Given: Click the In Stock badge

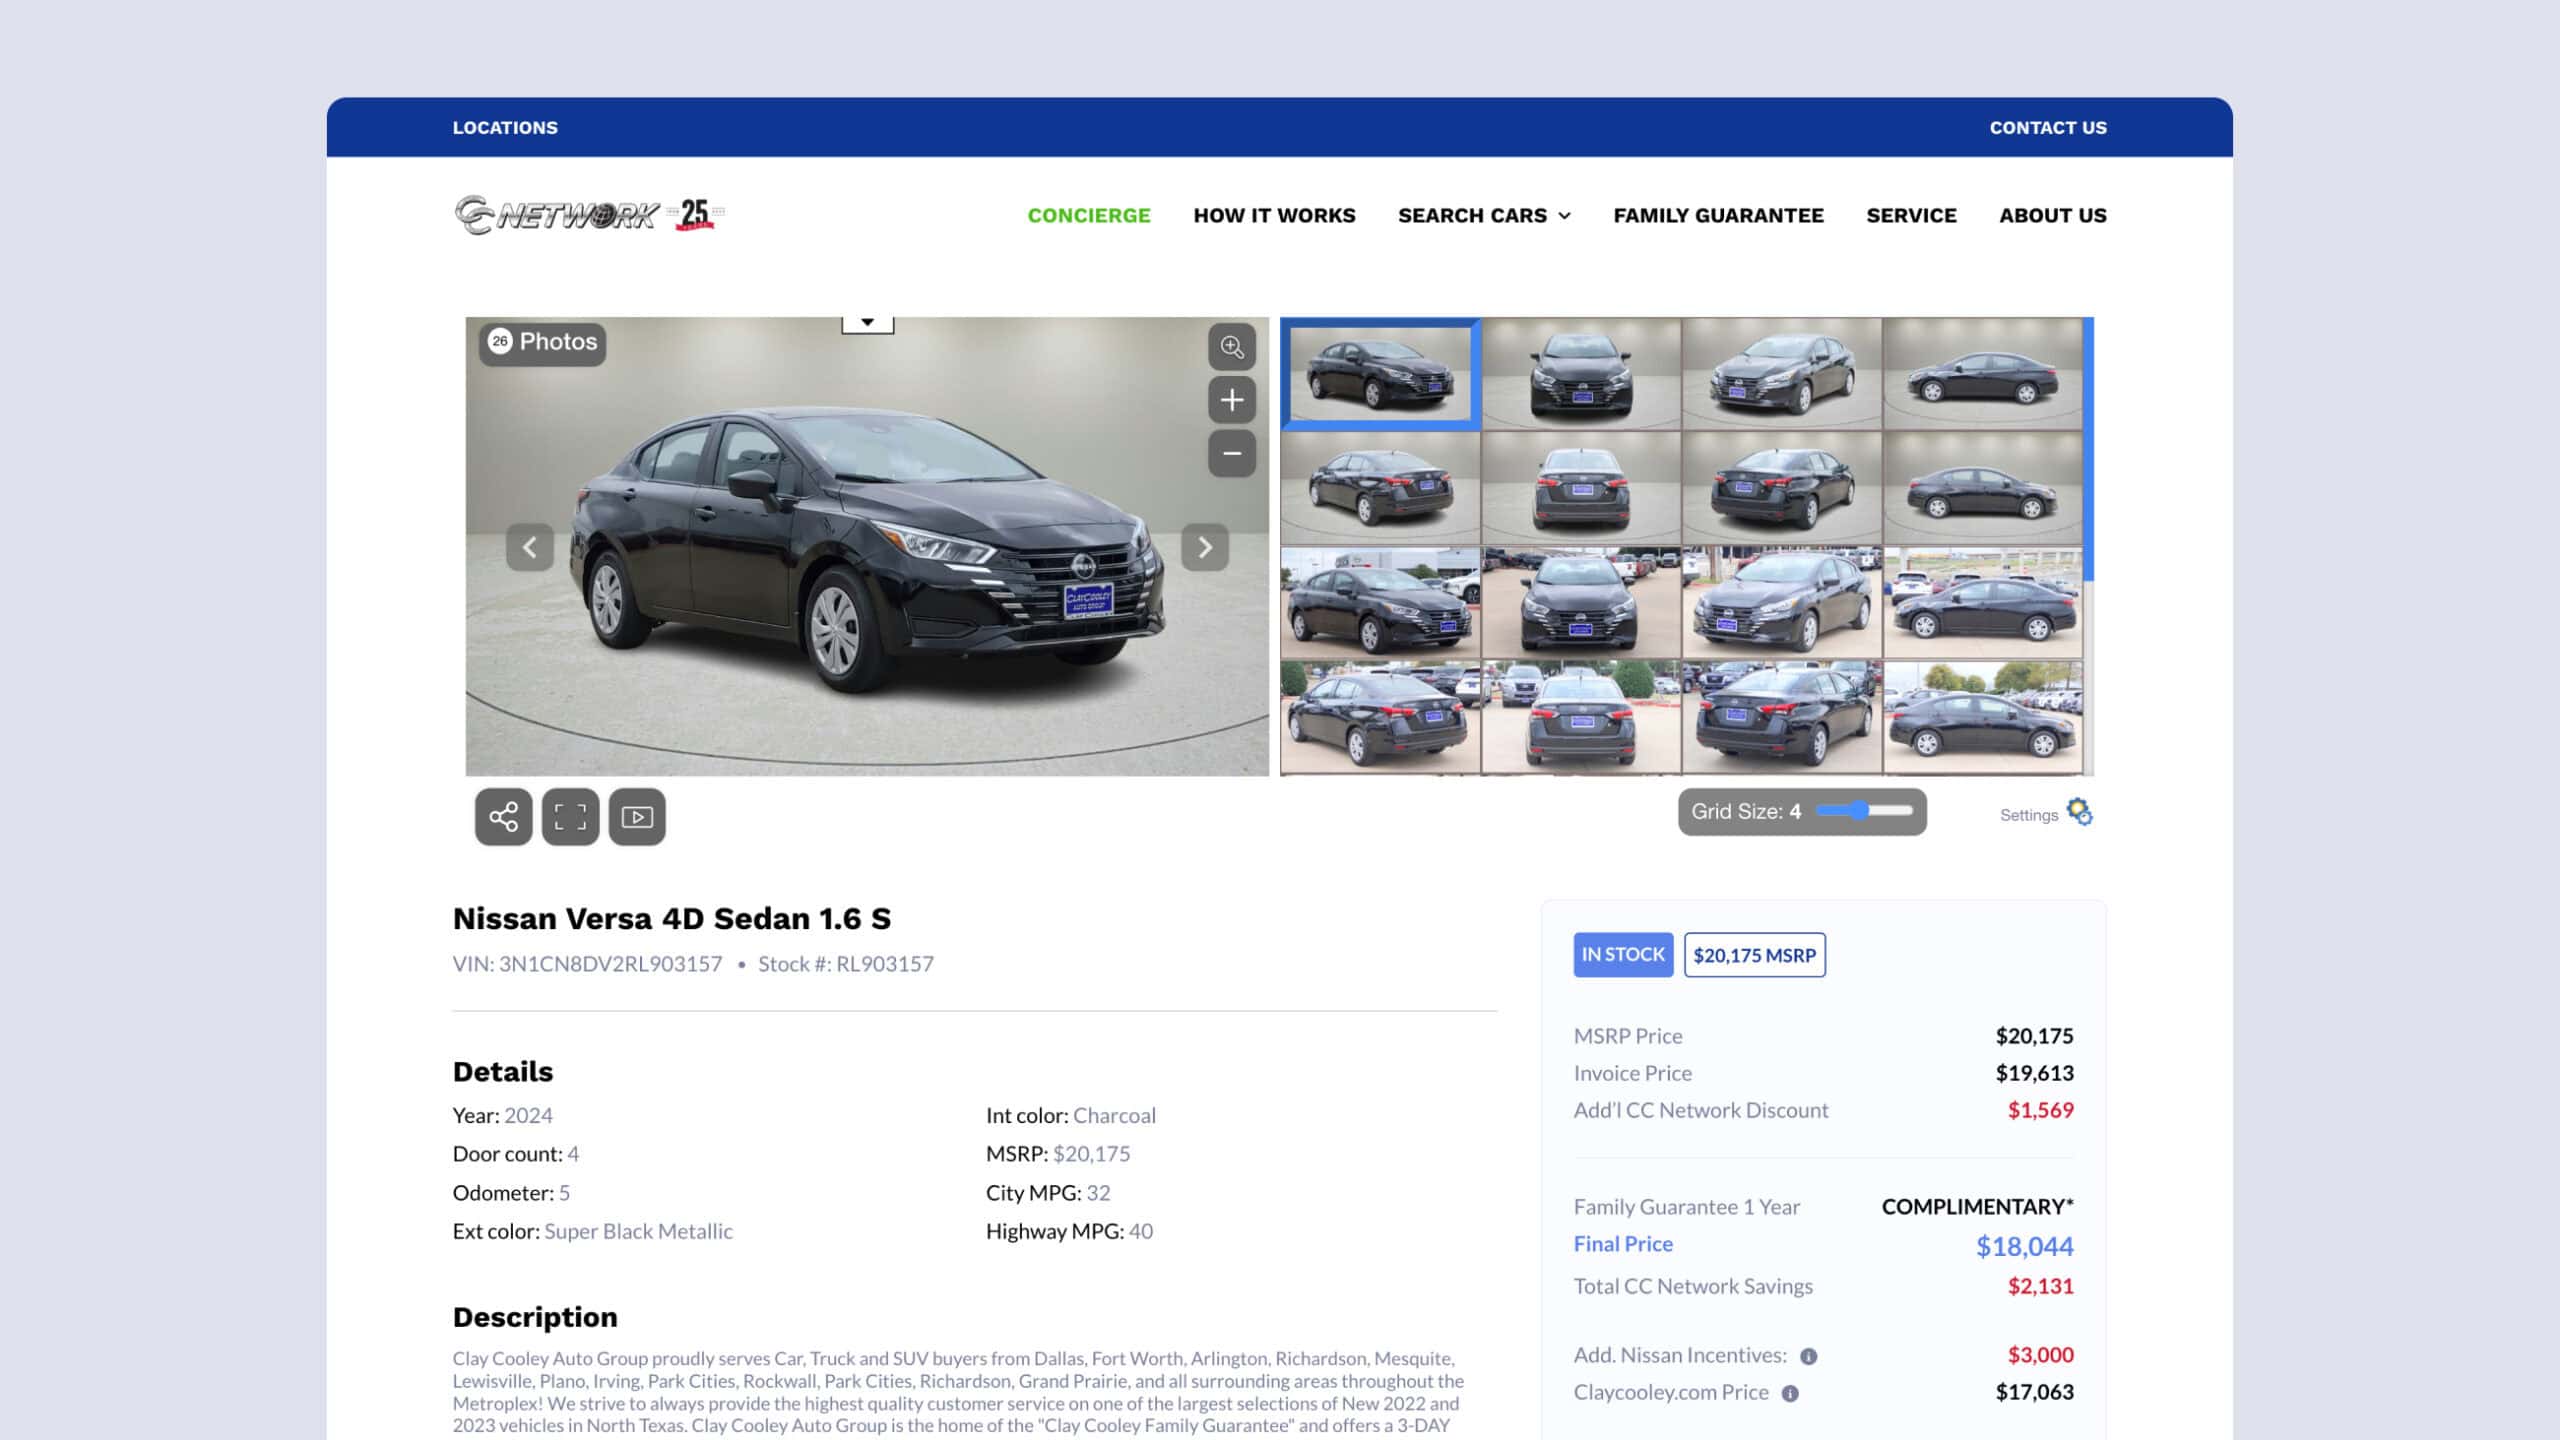Looking at the screenshot, I should [x=1623, y=955].
